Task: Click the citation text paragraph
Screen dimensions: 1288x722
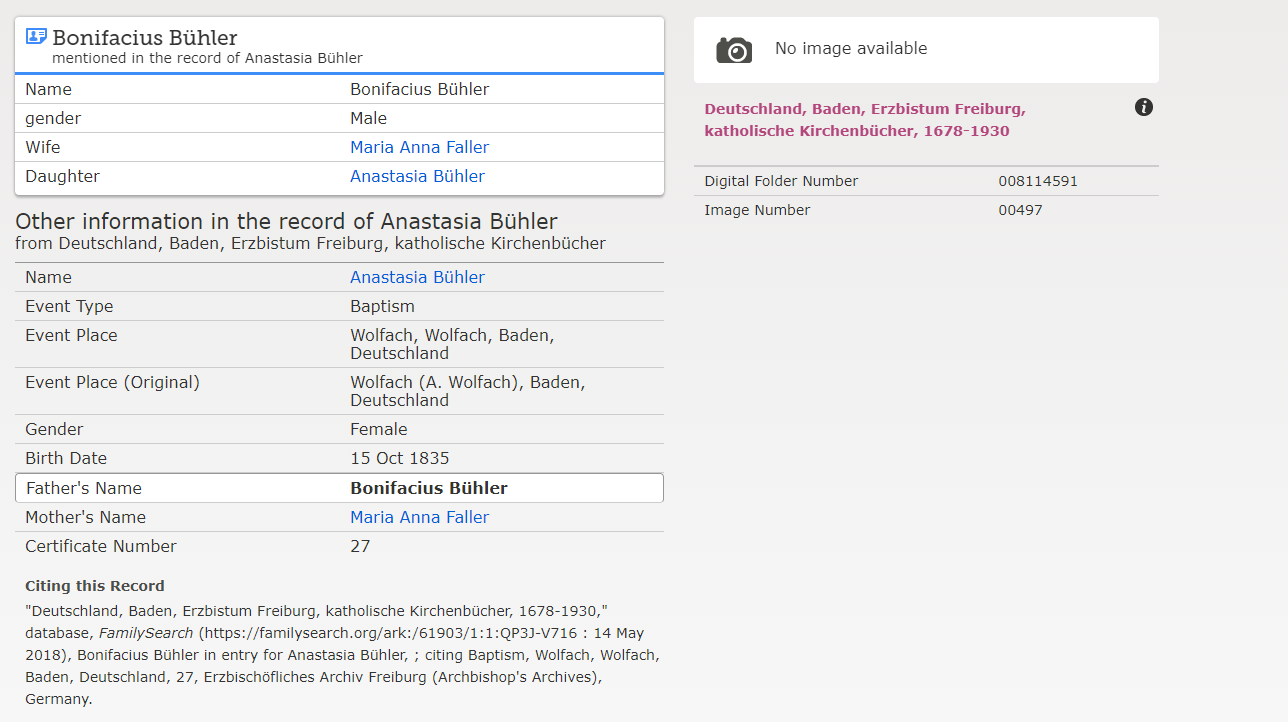Action: coord(342,654)
